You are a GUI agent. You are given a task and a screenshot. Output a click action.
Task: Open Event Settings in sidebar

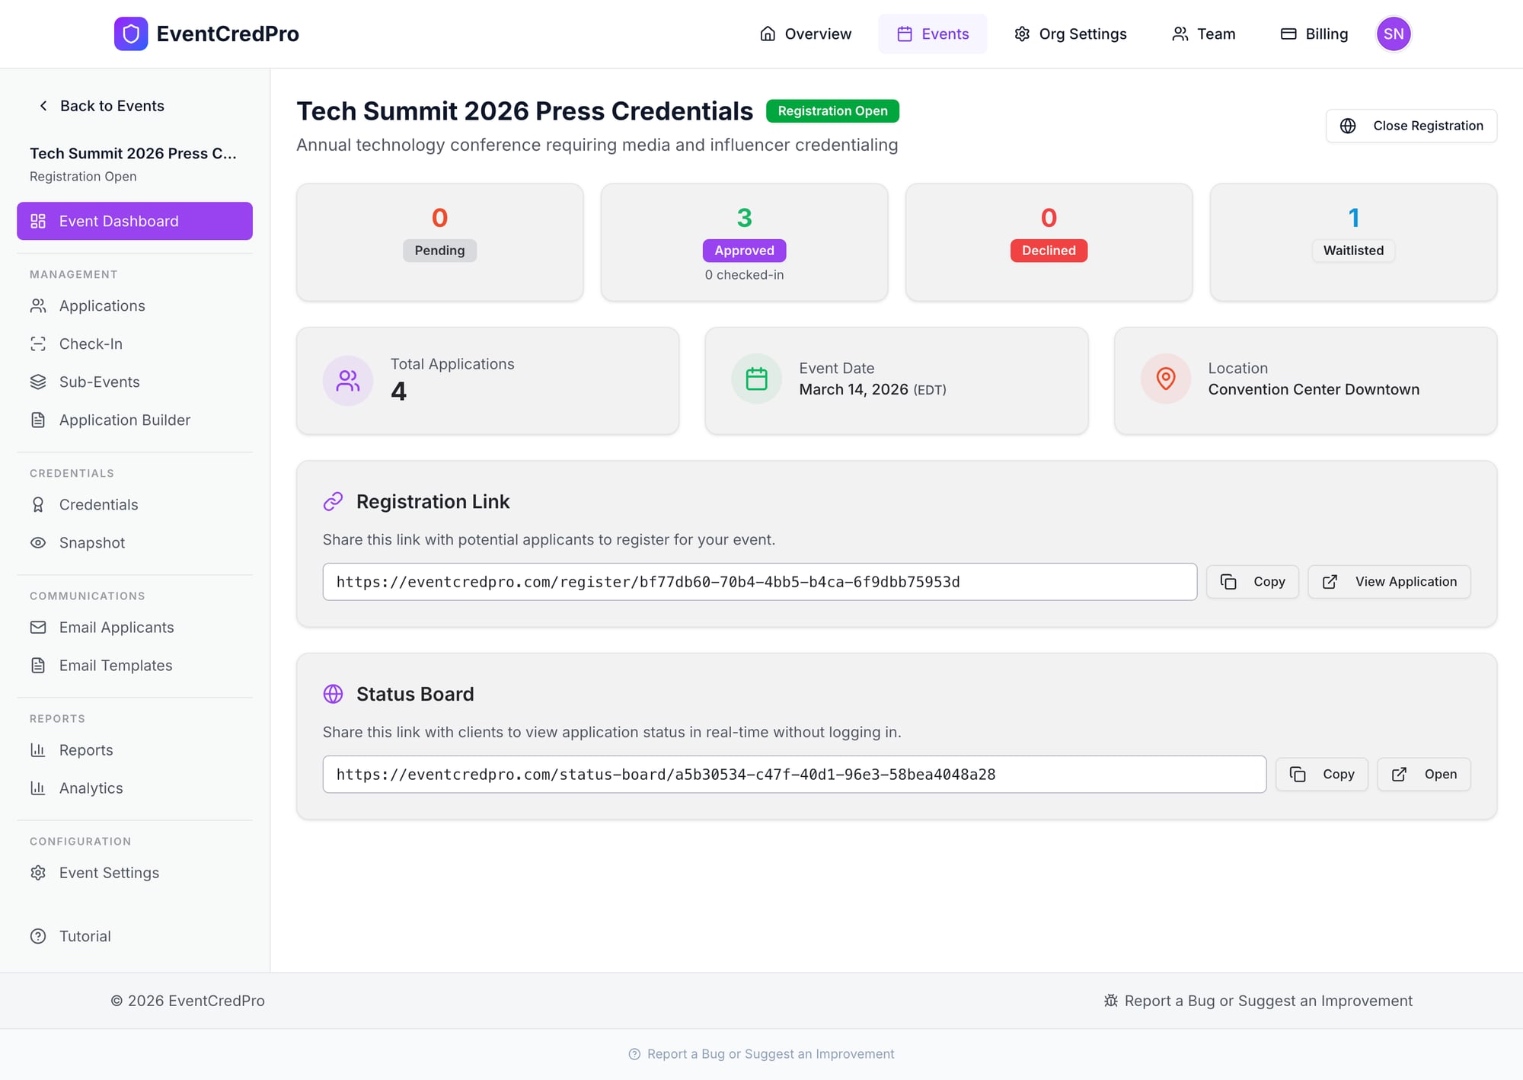tap(109, 872)
